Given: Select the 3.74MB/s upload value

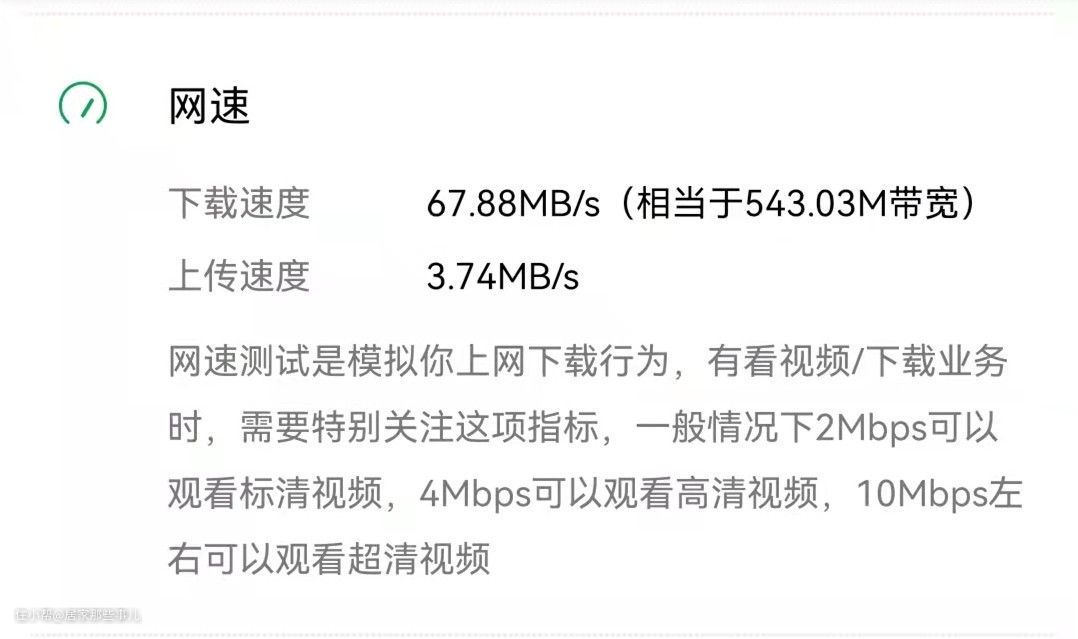Looking at the screenshot, I should [503, 277].
